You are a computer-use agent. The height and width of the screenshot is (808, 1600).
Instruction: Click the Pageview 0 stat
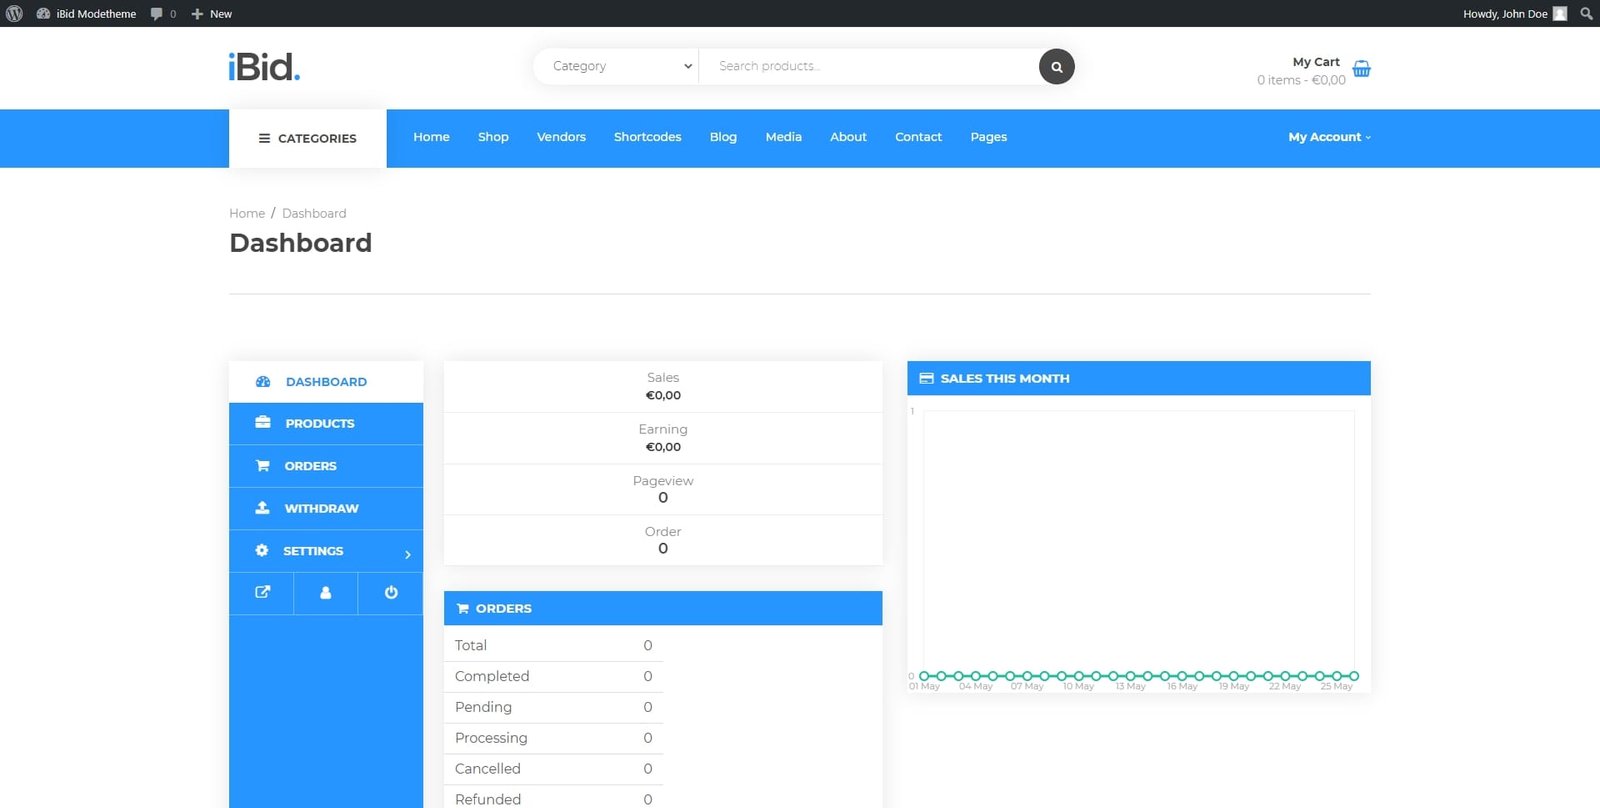coord(663,489)
